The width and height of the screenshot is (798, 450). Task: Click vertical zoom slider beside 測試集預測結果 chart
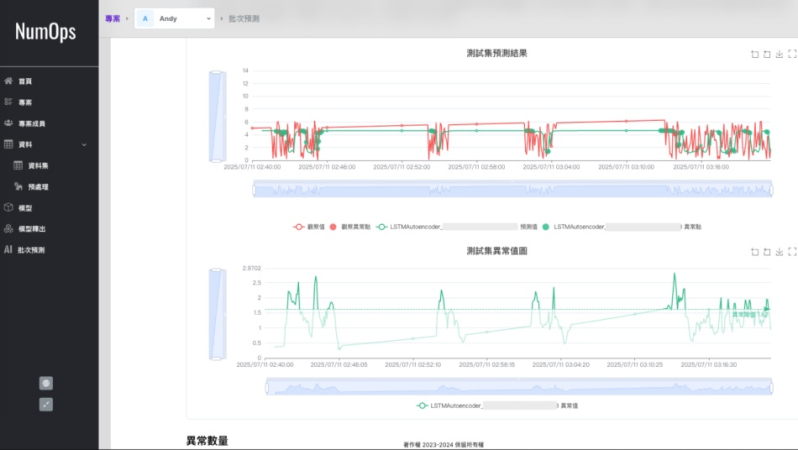pos(217,117)
